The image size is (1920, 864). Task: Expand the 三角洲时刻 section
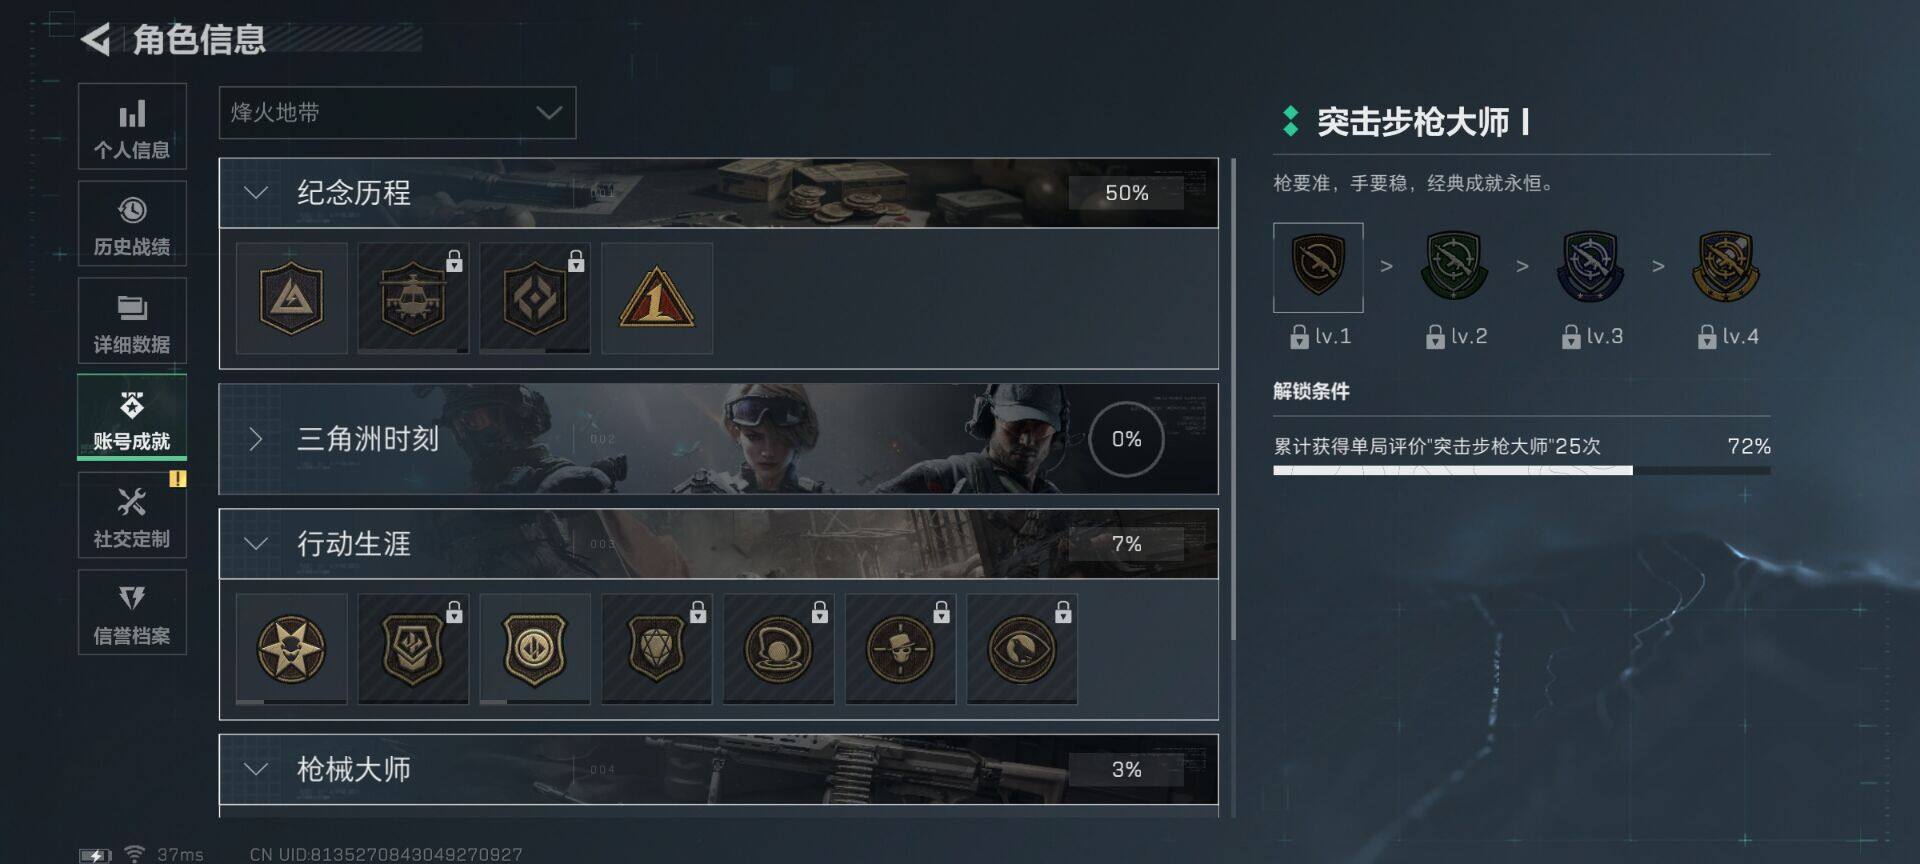click(x=718, y=439)
